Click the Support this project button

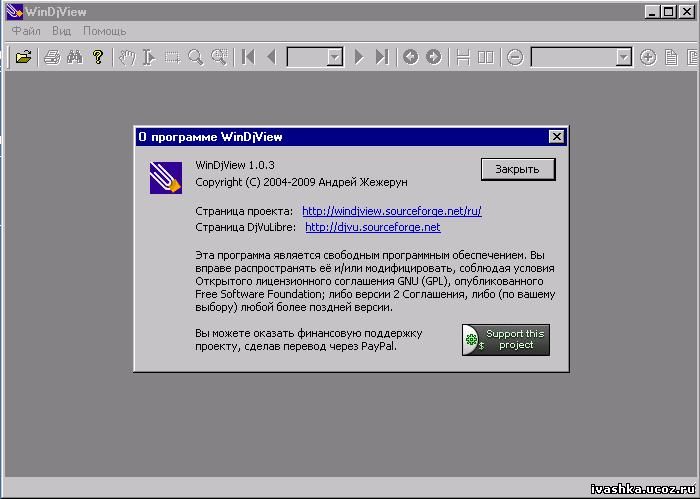click(506, 340)
